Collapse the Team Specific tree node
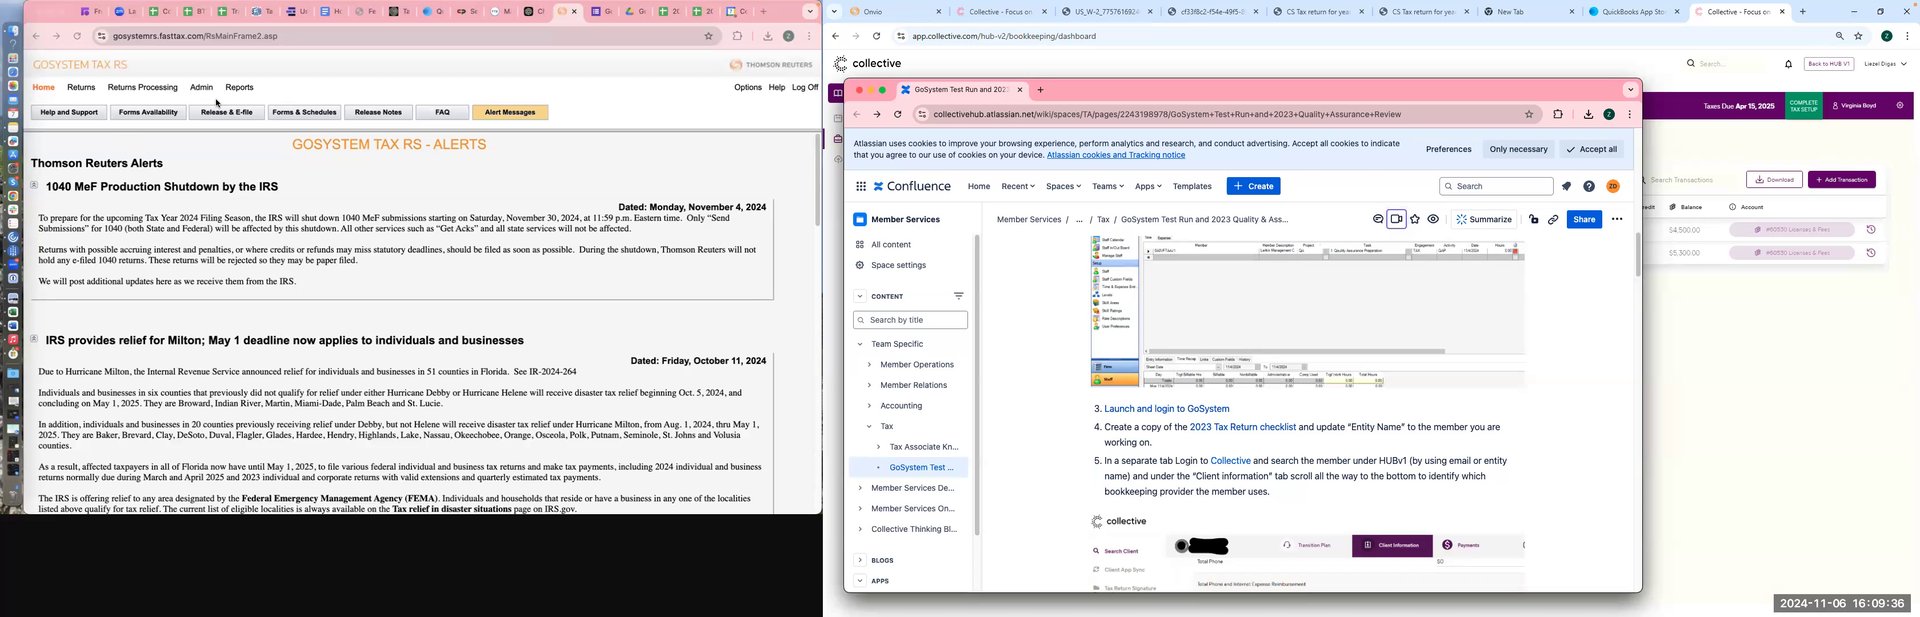 click(x=860, y=344)
